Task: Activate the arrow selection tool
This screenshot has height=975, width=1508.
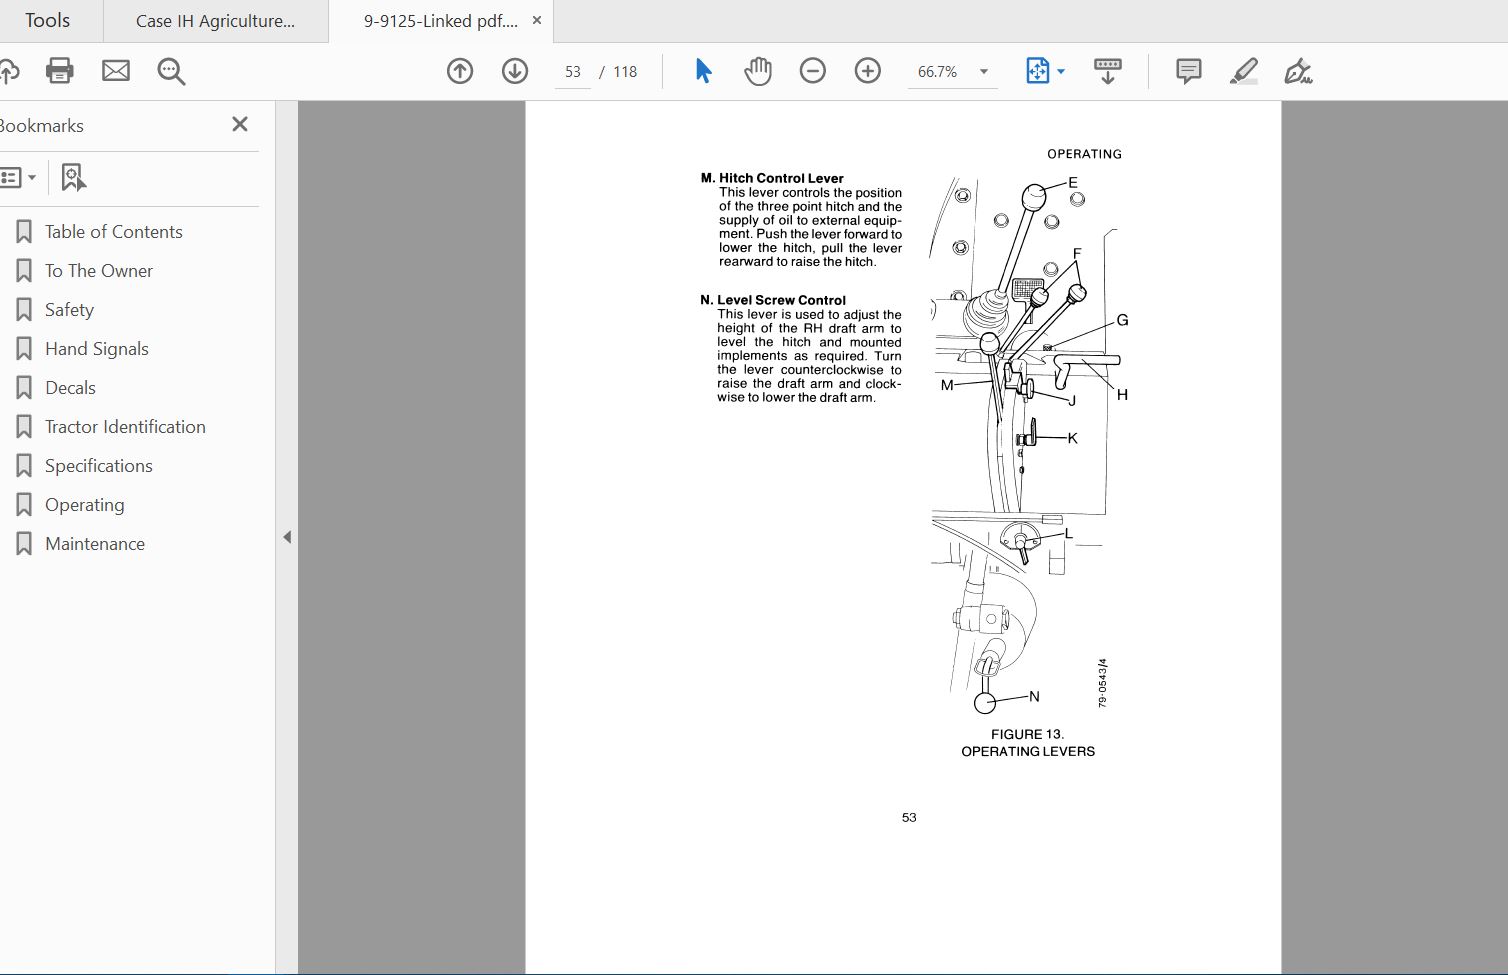Action: [x=703, y=71]
